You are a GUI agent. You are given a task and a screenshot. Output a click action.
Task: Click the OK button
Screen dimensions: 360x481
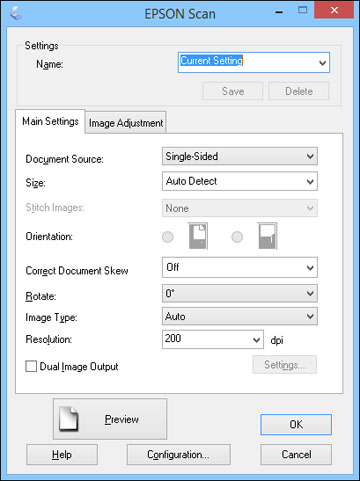[x=296, y=424]
